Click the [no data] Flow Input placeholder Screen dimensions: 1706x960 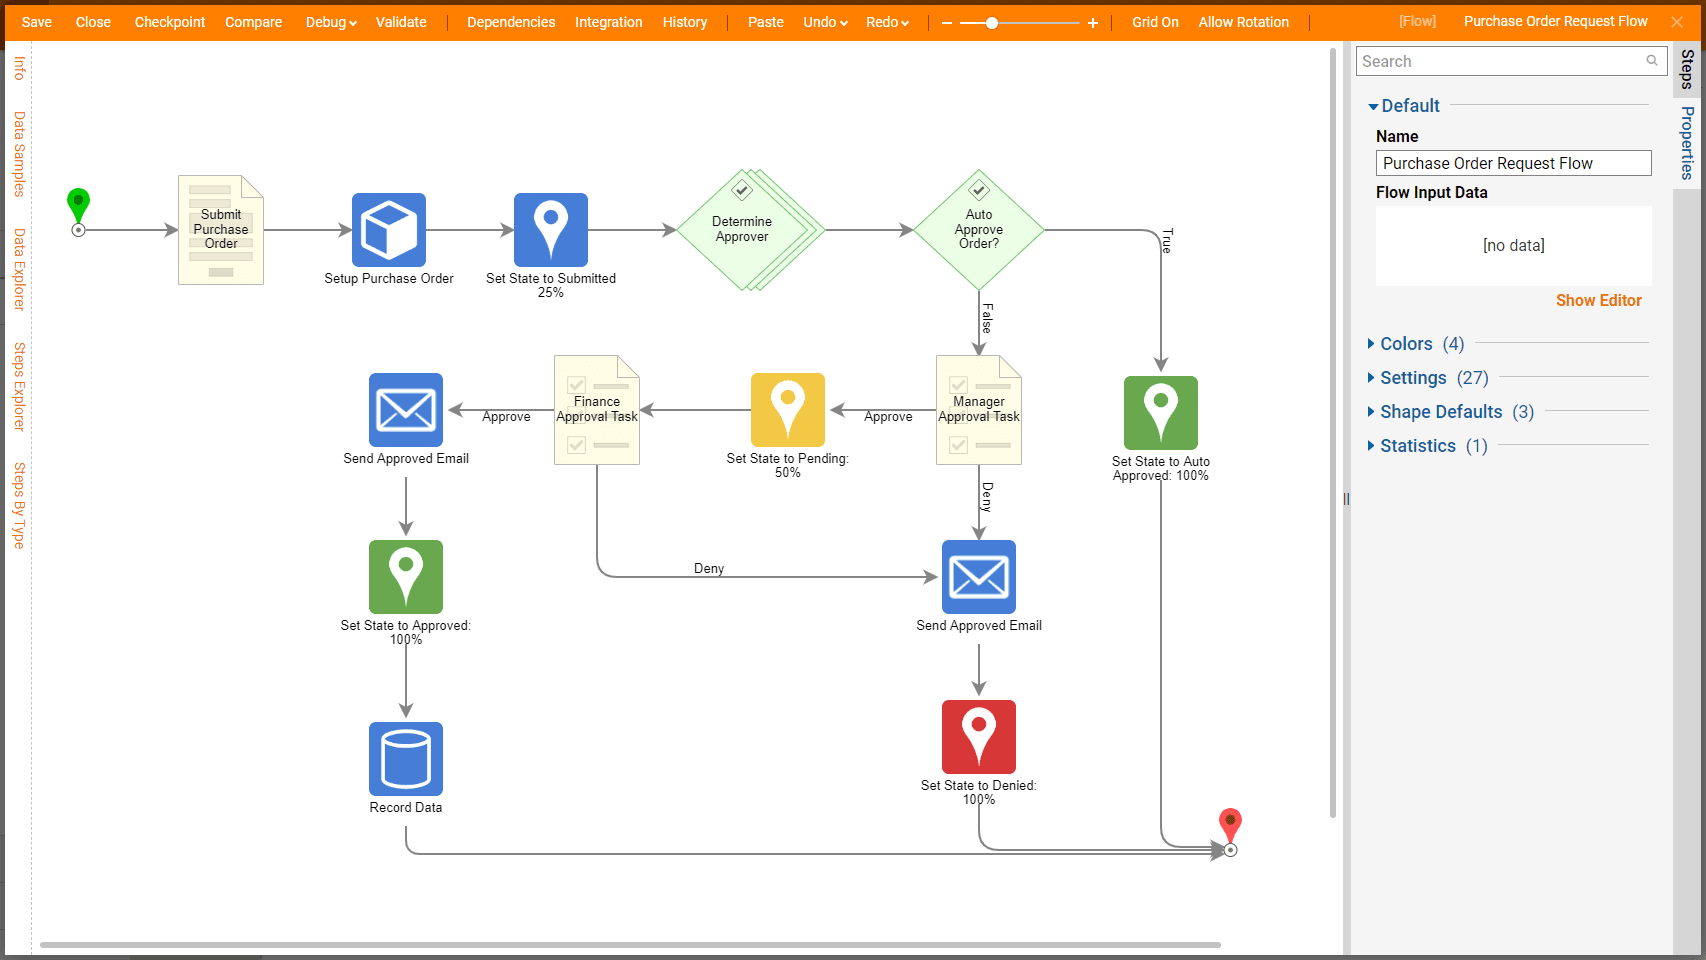pos(1513,246)
